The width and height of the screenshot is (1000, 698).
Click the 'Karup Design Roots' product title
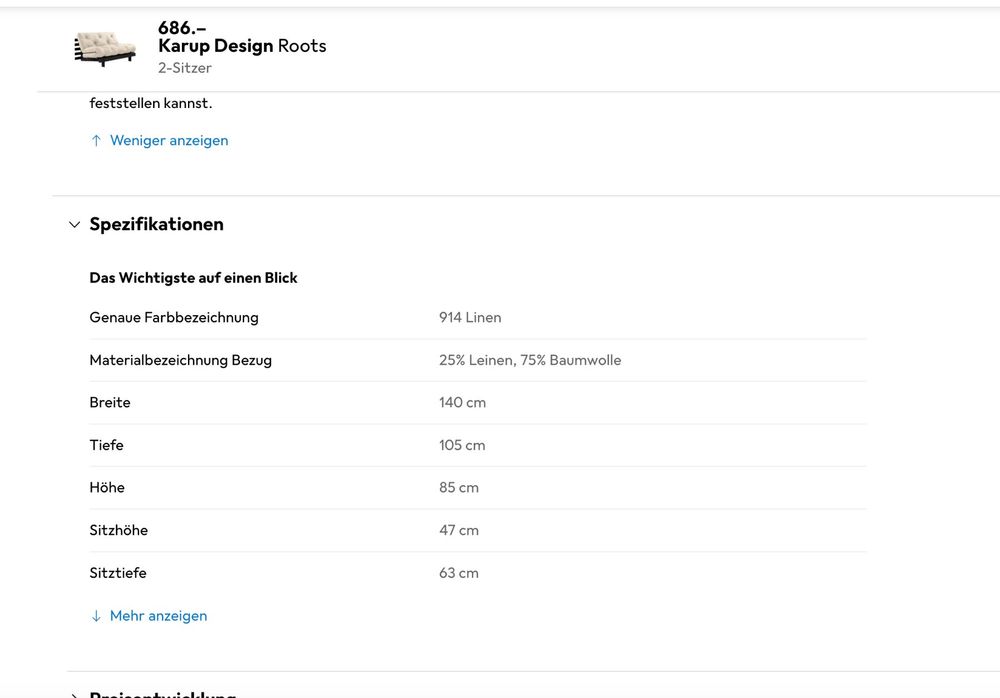242,46
